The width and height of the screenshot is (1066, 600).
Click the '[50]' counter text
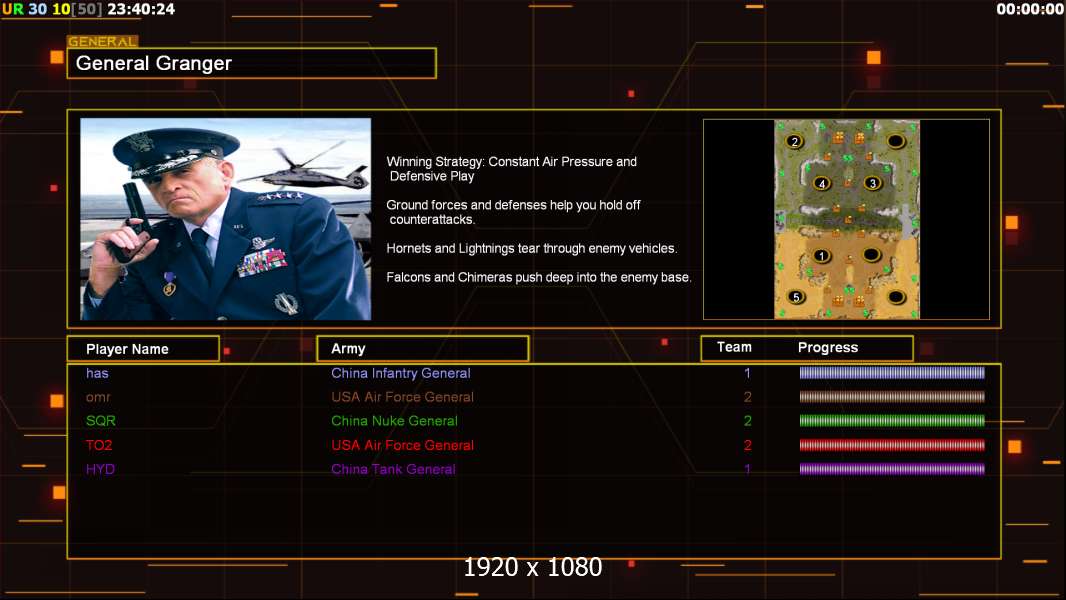click(87, 9)
